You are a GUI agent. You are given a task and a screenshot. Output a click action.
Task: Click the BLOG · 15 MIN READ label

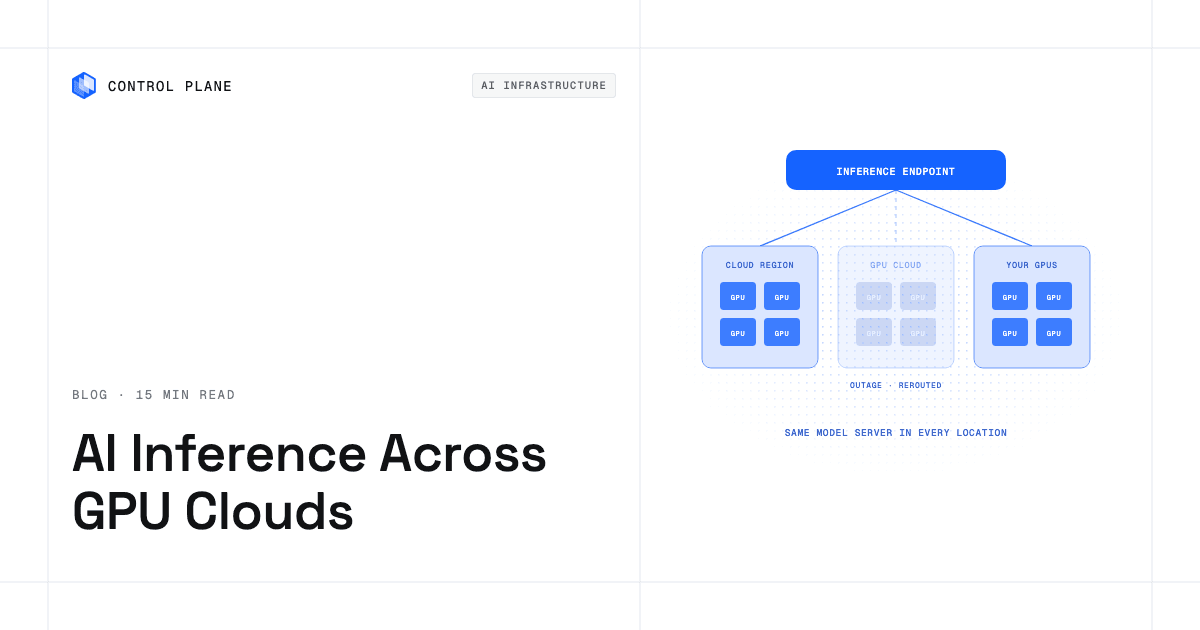pyautogui.click(x=154, y=395)
